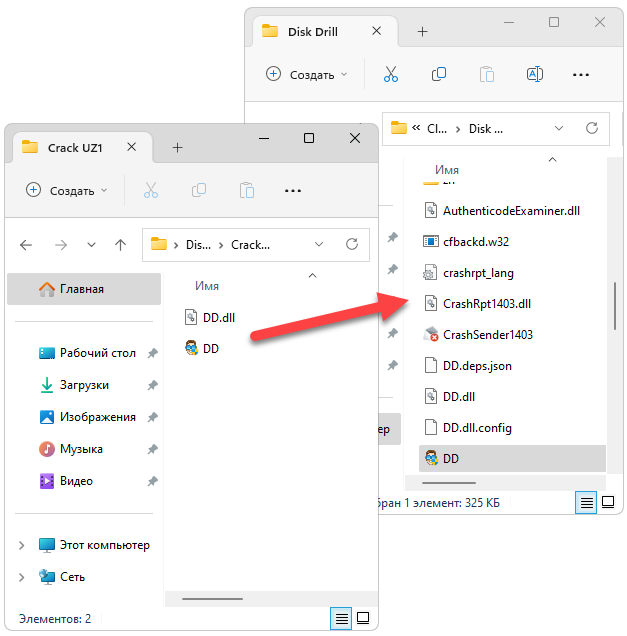
Task: Unpin Загрузки from quick access
Action: (152, 385)
